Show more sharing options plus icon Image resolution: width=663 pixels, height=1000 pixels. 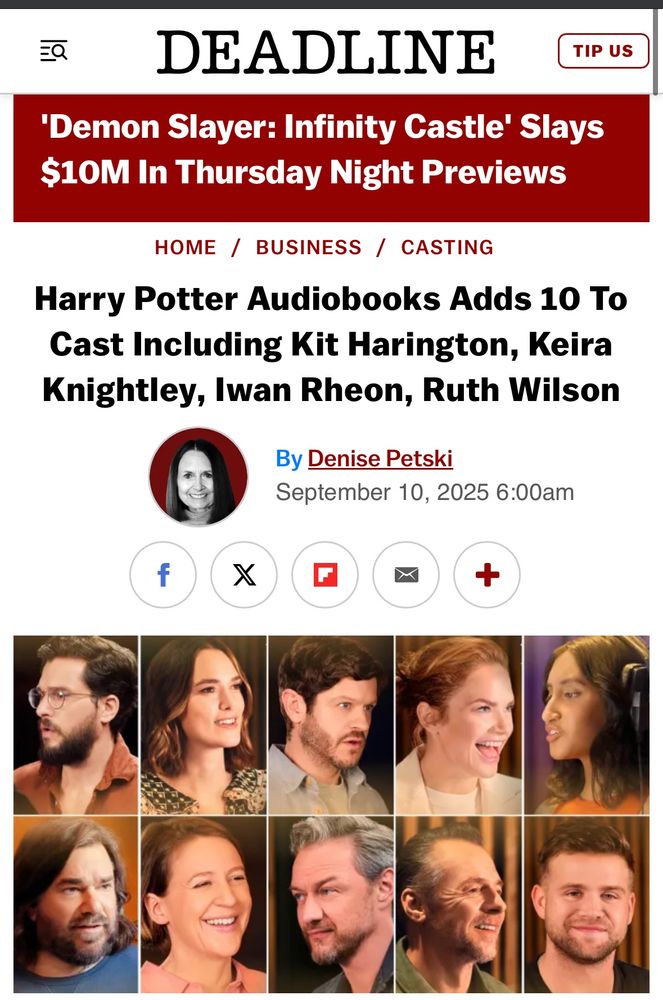pyautogui.click(x=487, y=575)
